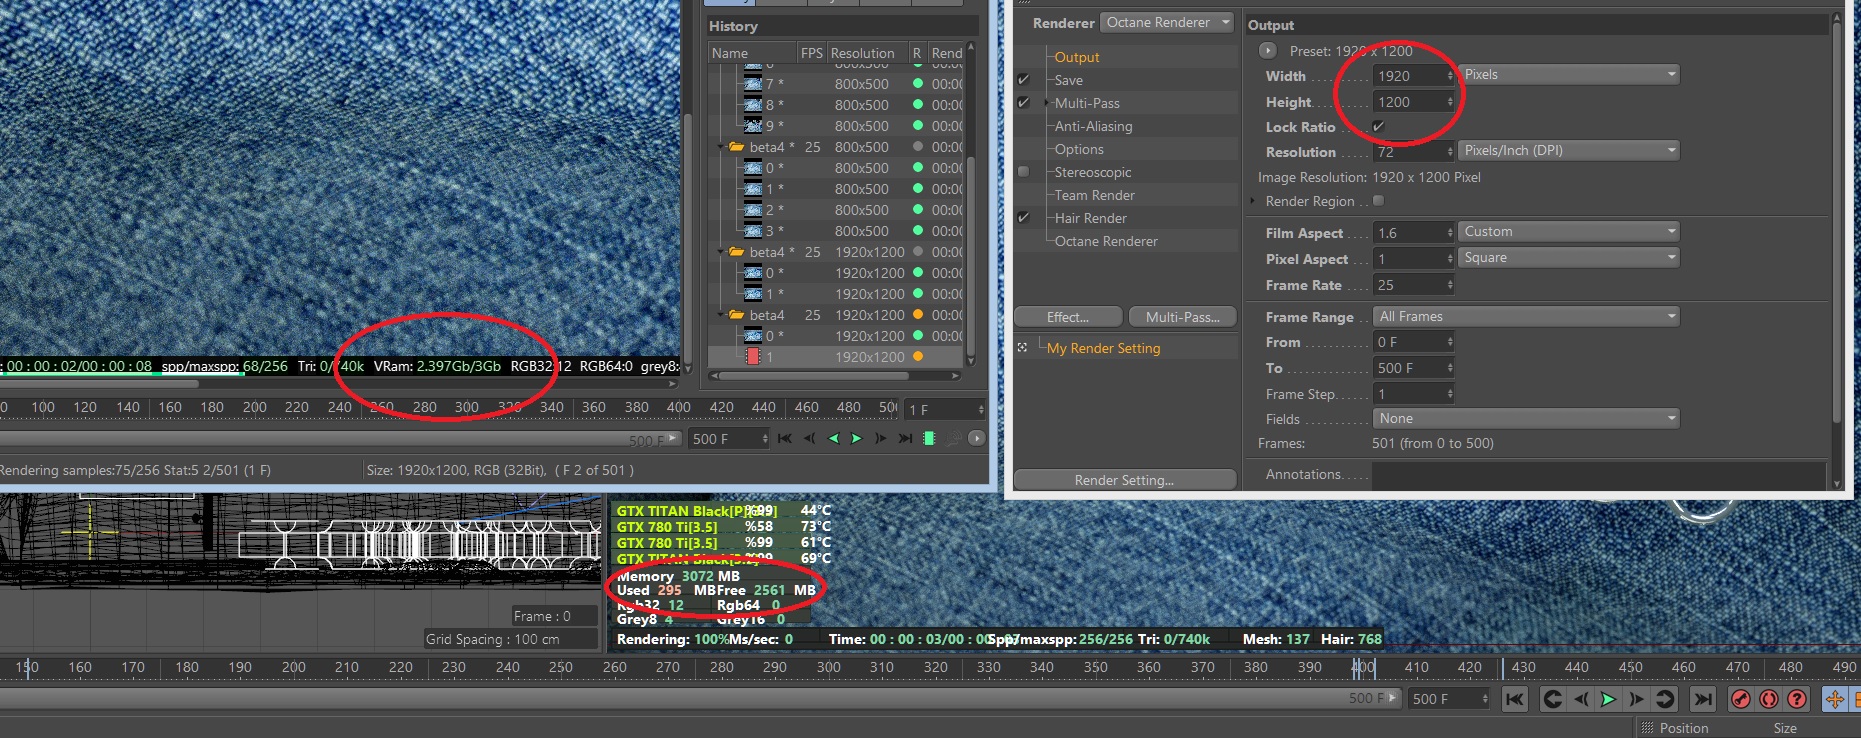Viewport: 1861px width, 738px height.
Task: Click the bottom 1920x1200 beta4 folder icon
Action: coord(737,315)
